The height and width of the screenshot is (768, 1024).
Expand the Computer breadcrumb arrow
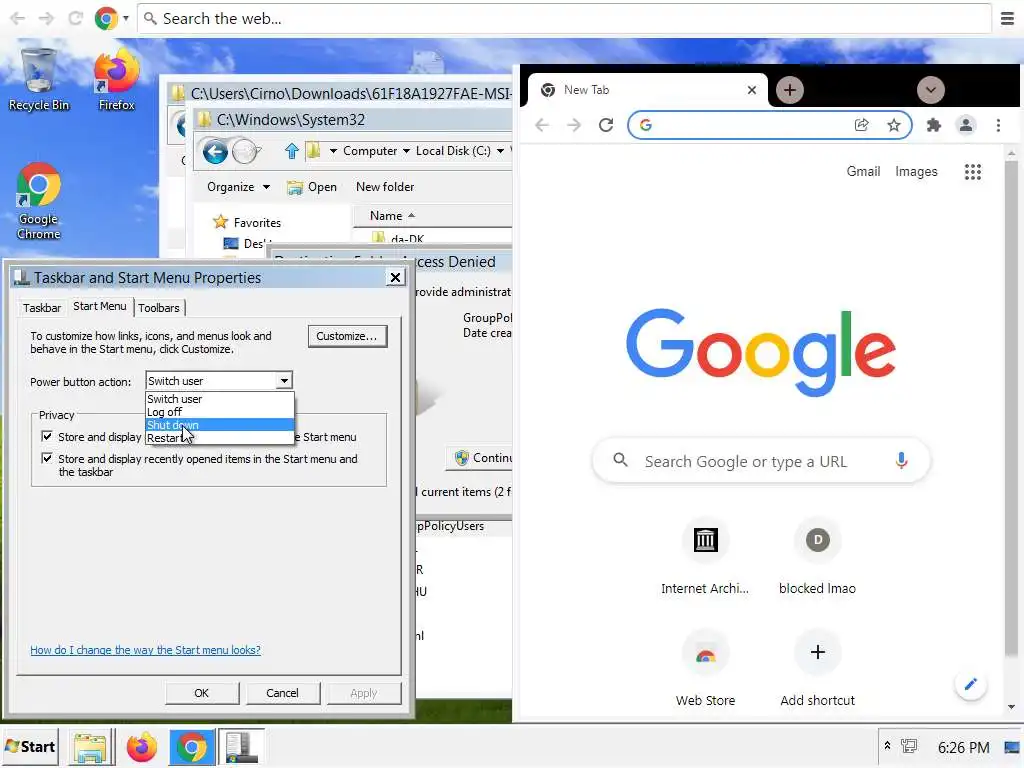coord(406,151)
